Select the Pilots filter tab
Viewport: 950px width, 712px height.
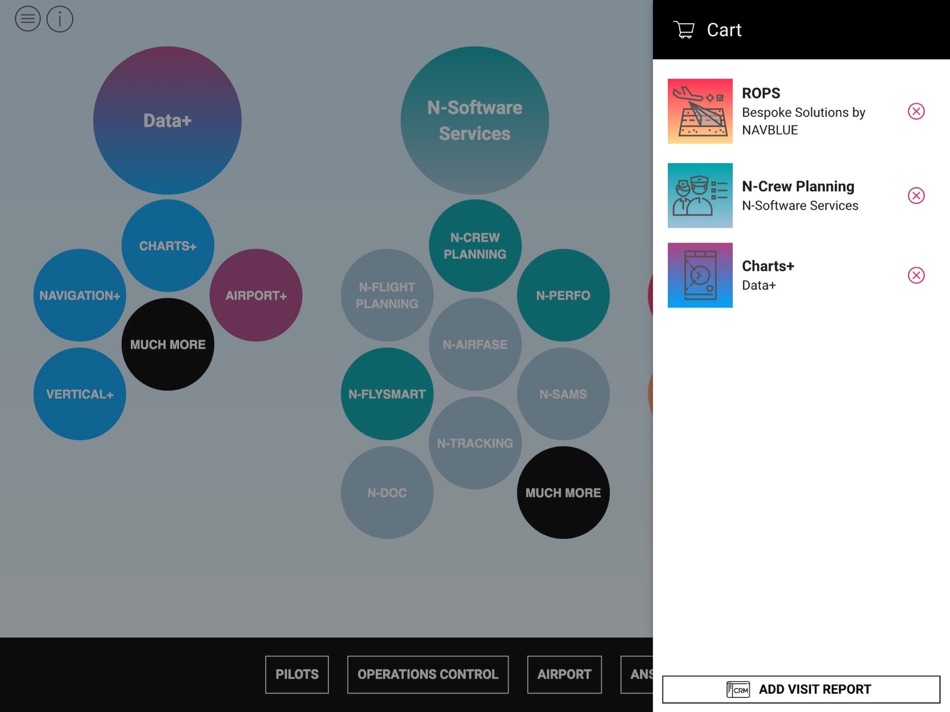click(297, 674)
